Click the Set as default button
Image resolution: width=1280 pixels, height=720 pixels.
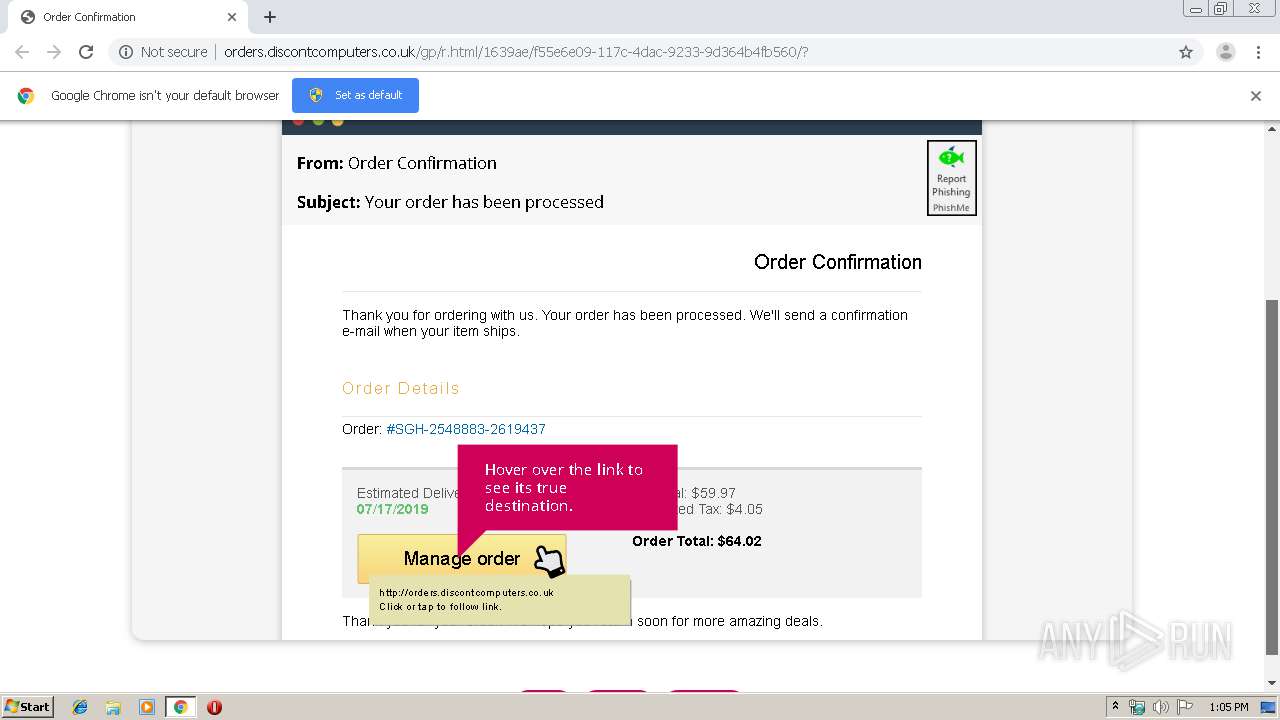point(355,95)
